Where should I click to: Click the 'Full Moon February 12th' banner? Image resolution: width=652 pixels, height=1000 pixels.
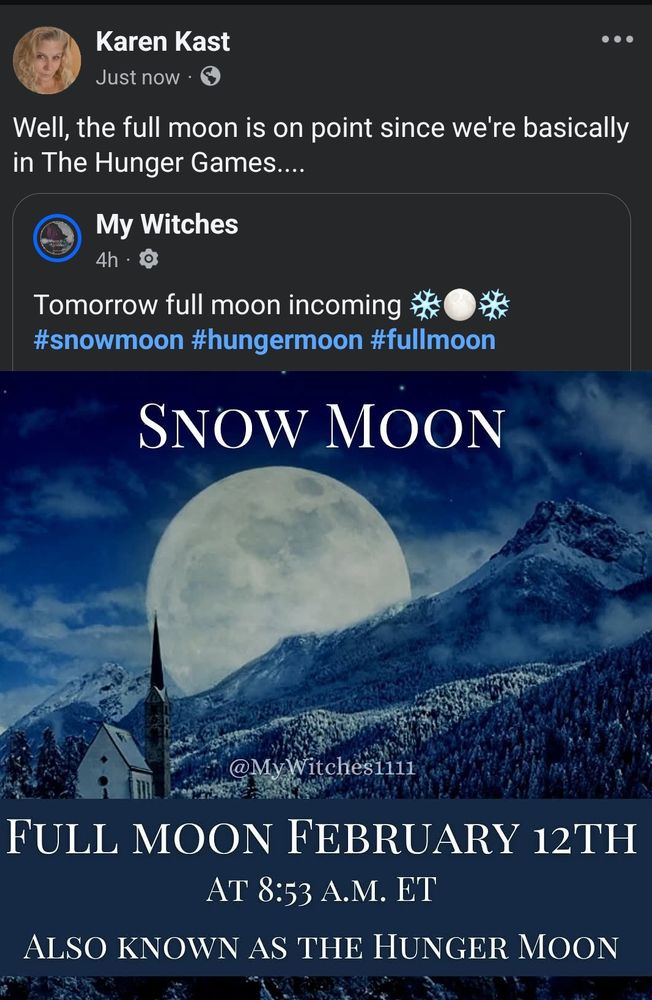pos(322,837)
